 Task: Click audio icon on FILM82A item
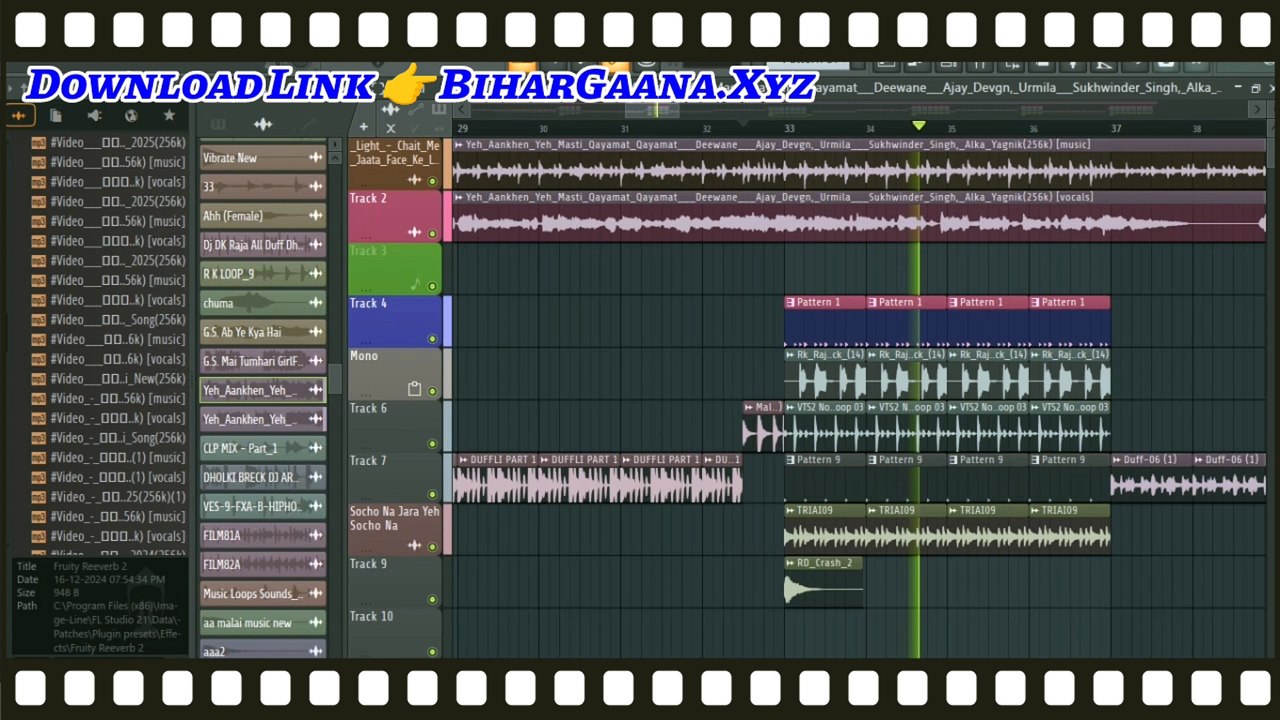pyautogui.click(x=315, y=564)
